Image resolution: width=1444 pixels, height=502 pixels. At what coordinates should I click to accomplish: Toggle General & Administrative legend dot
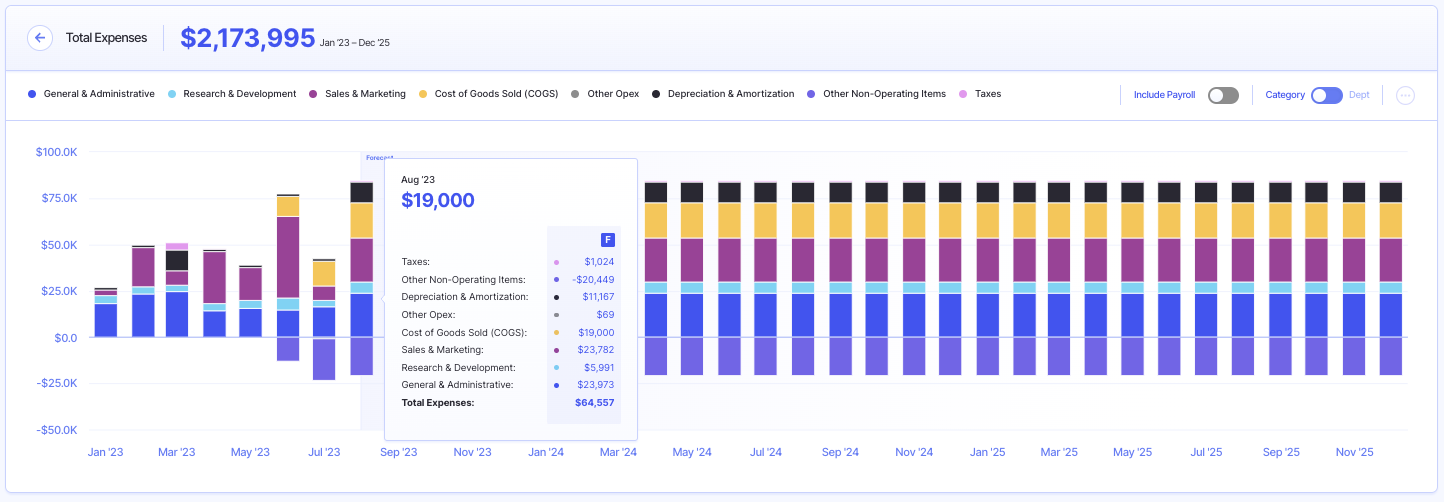32,94
